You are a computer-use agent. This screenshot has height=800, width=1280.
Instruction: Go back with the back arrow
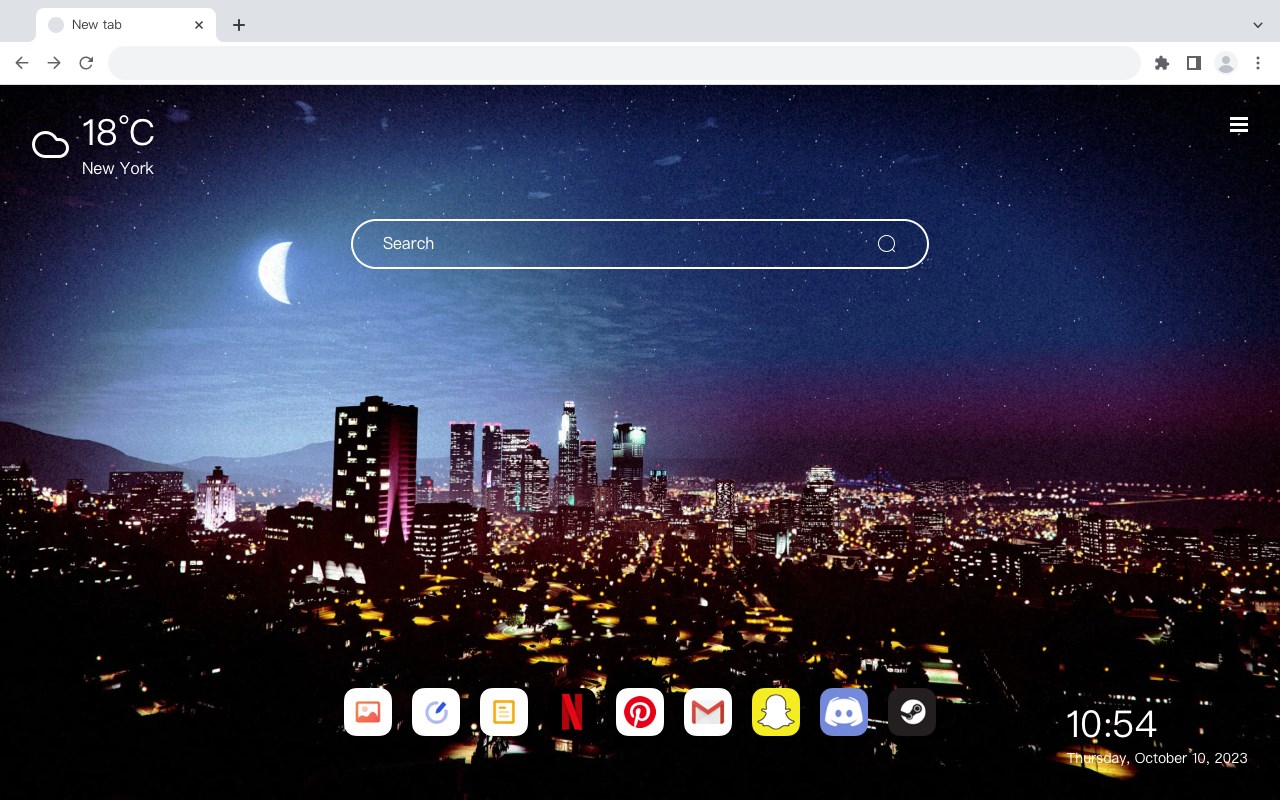pos(22,63)
